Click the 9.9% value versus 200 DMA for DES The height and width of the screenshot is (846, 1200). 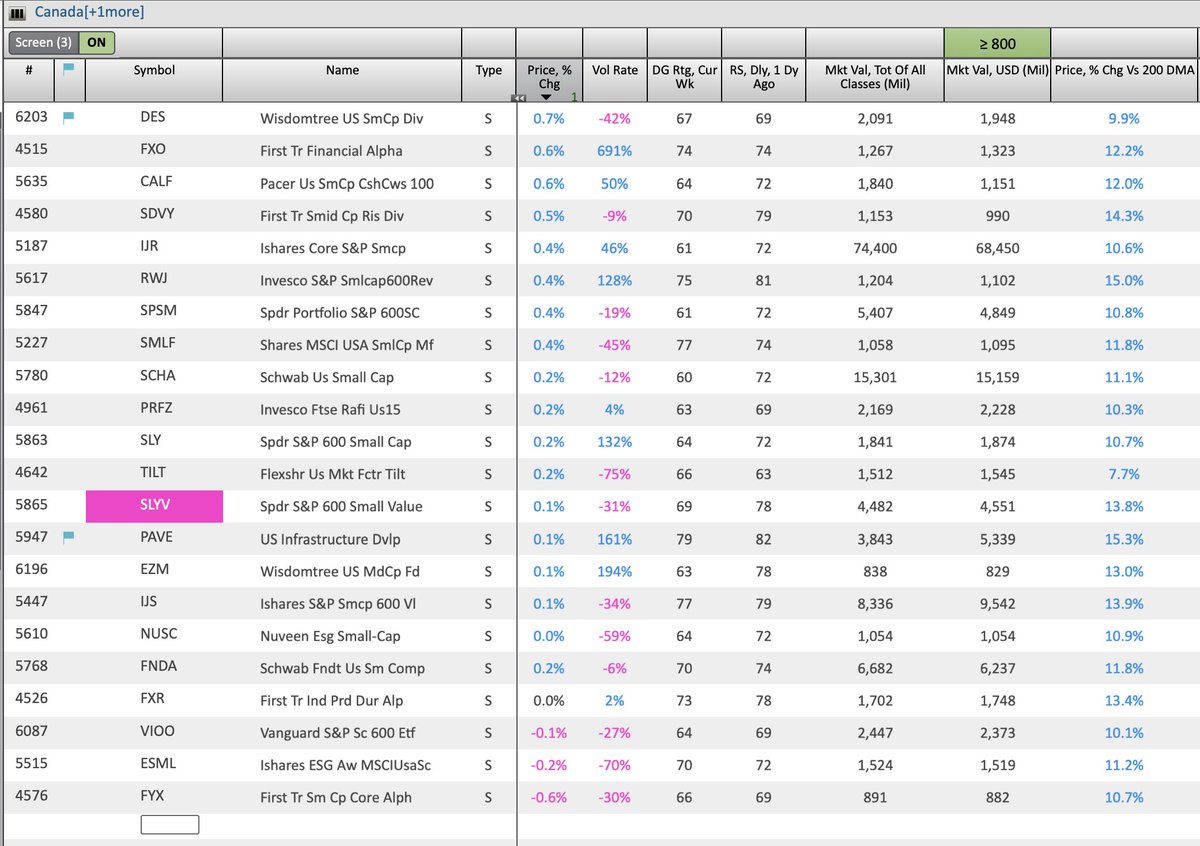click(1124, 118)
